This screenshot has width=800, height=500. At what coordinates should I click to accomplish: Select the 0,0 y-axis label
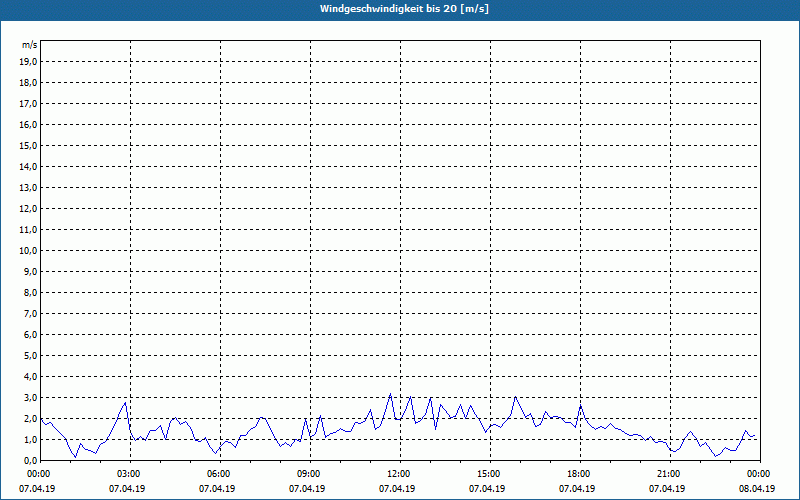tap(30, 460)
